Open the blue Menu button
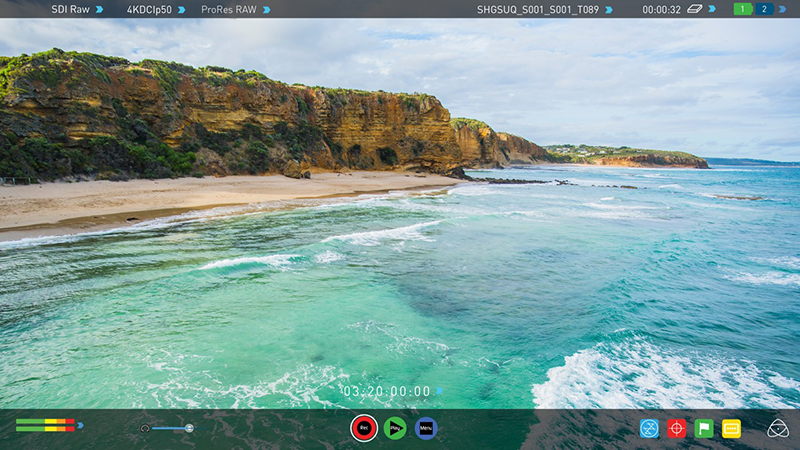 click(x=426, y=428)
